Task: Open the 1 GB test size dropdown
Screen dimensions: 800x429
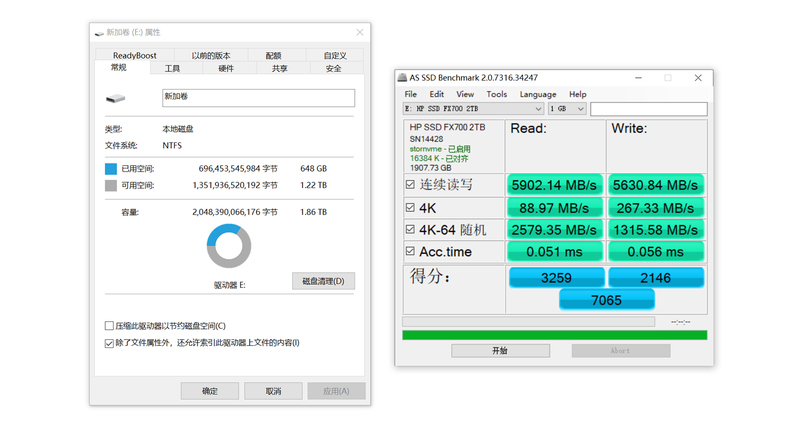Action: [x=567, y=109]
